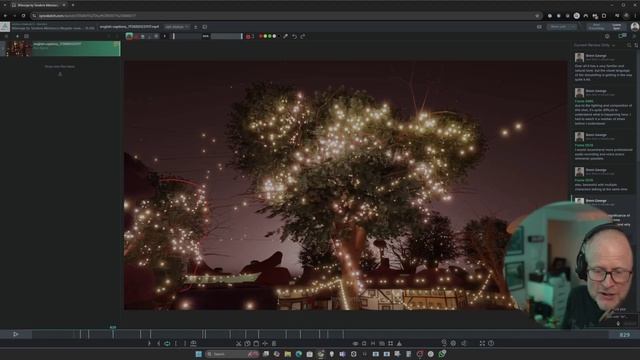Open the Add Media dropdown
Viewport: 640px width, 360px height.
coord(177,27)
